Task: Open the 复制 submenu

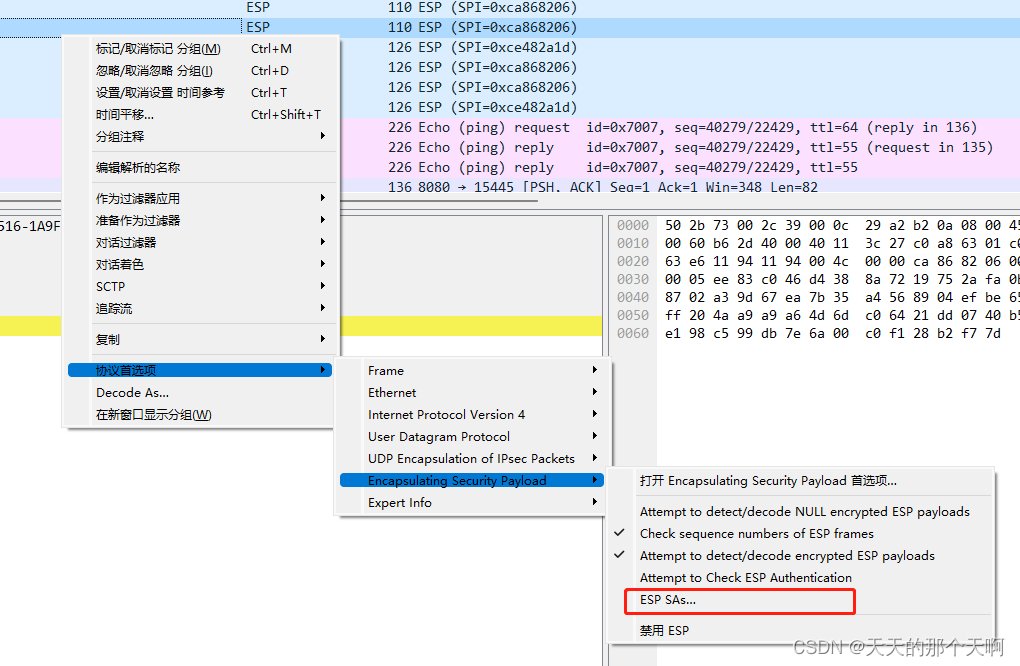Action: point(108,340)
